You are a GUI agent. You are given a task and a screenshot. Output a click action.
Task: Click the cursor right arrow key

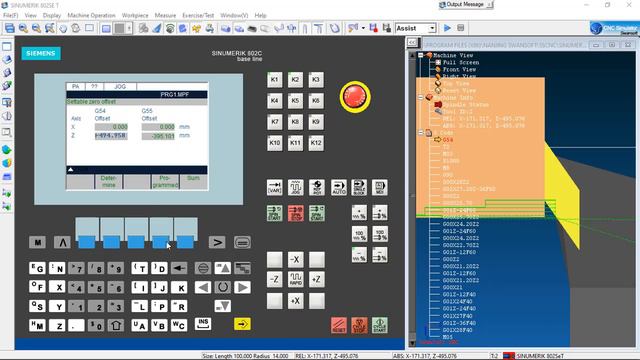tap(242, 287)
